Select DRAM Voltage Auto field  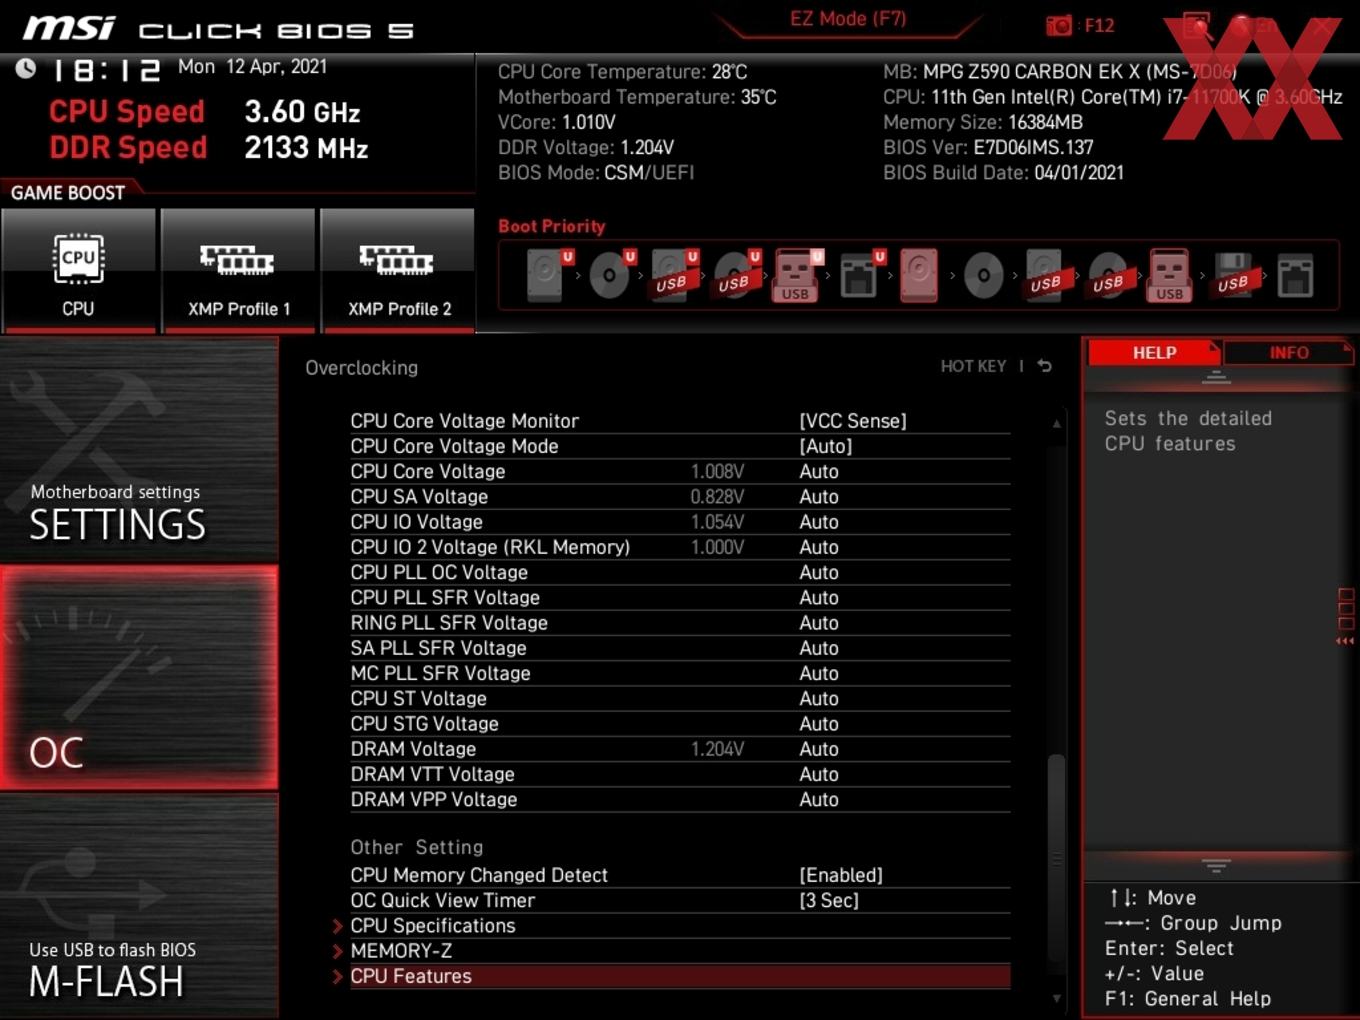point(819,749)
